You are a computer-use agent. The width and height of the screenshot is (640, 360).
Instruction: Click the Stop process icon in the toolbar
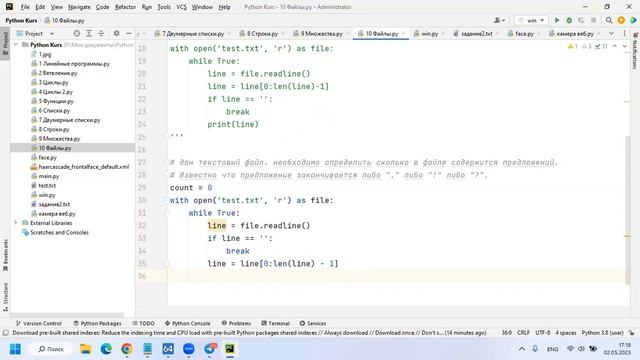tap(593, 20)
